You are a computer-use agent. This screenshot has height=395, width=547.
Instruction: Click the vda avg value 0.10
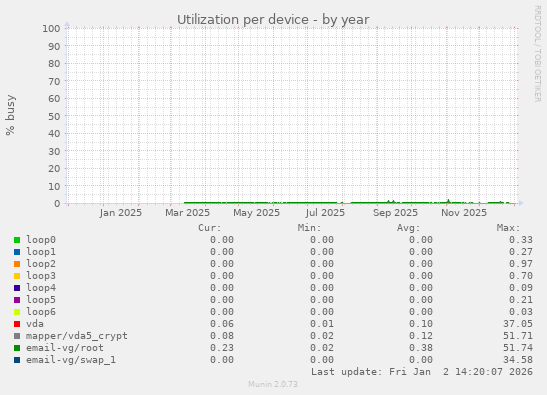coord(421,324)
